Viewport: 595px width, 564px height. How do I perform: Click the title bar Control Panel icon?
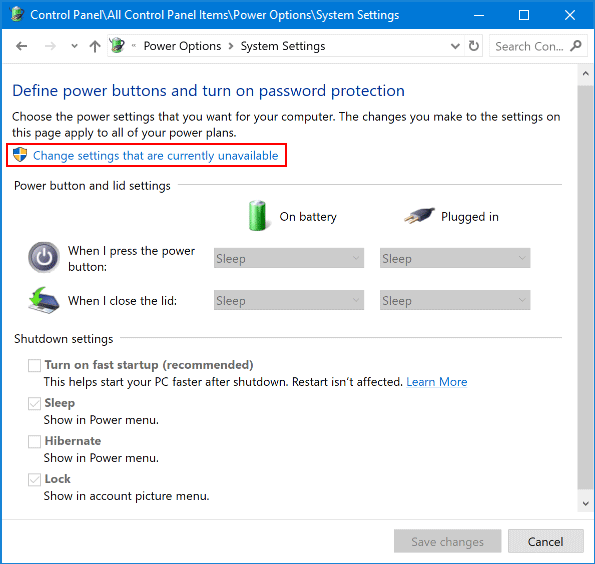coord(16,14)
